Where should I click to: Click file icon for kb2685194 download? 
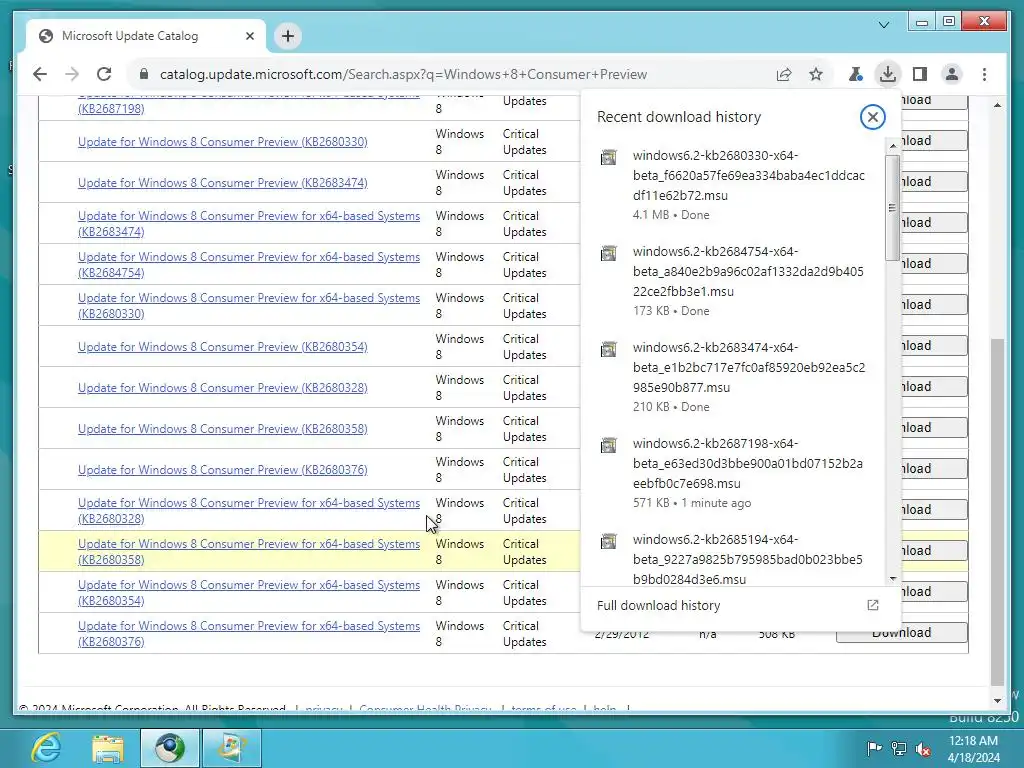(609, 541)
